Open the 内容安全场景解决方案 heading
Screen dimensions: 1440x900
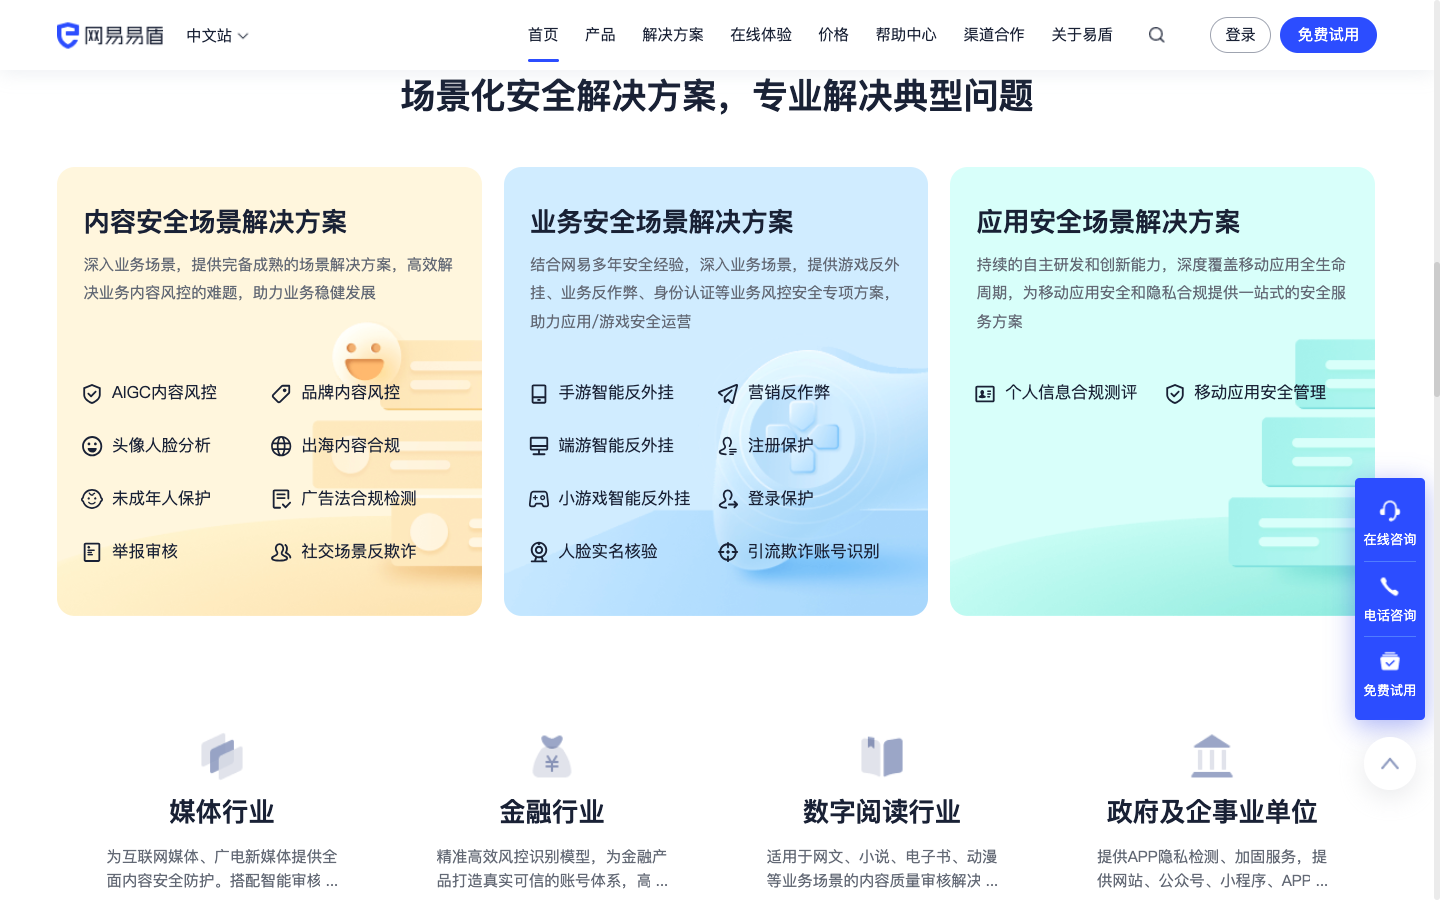click(215, 222)
